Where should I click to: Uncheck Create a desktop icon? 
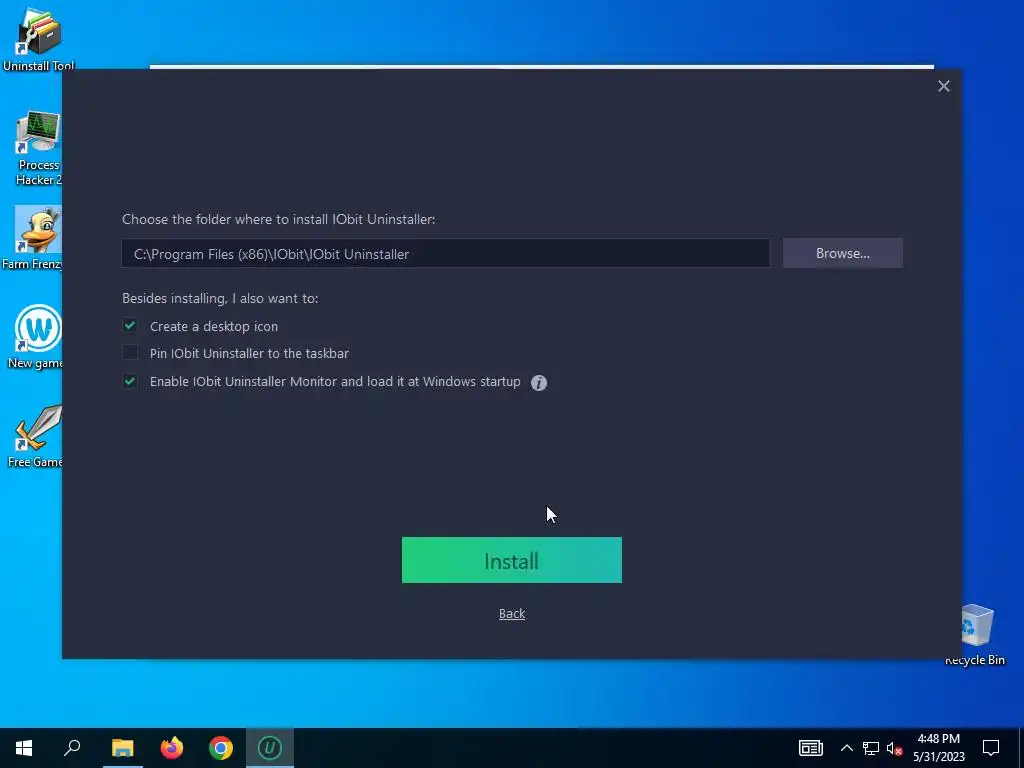point(130,325)
